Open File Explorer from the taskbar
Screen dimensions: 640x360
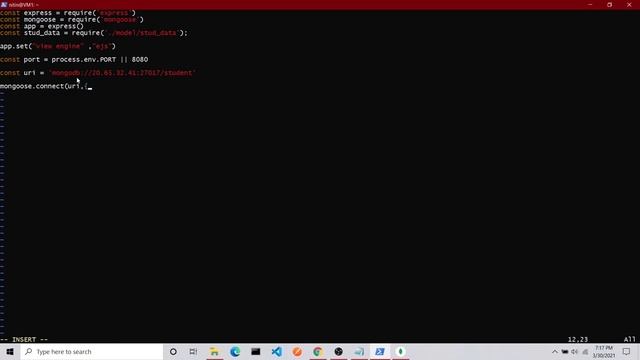[214, 351]
